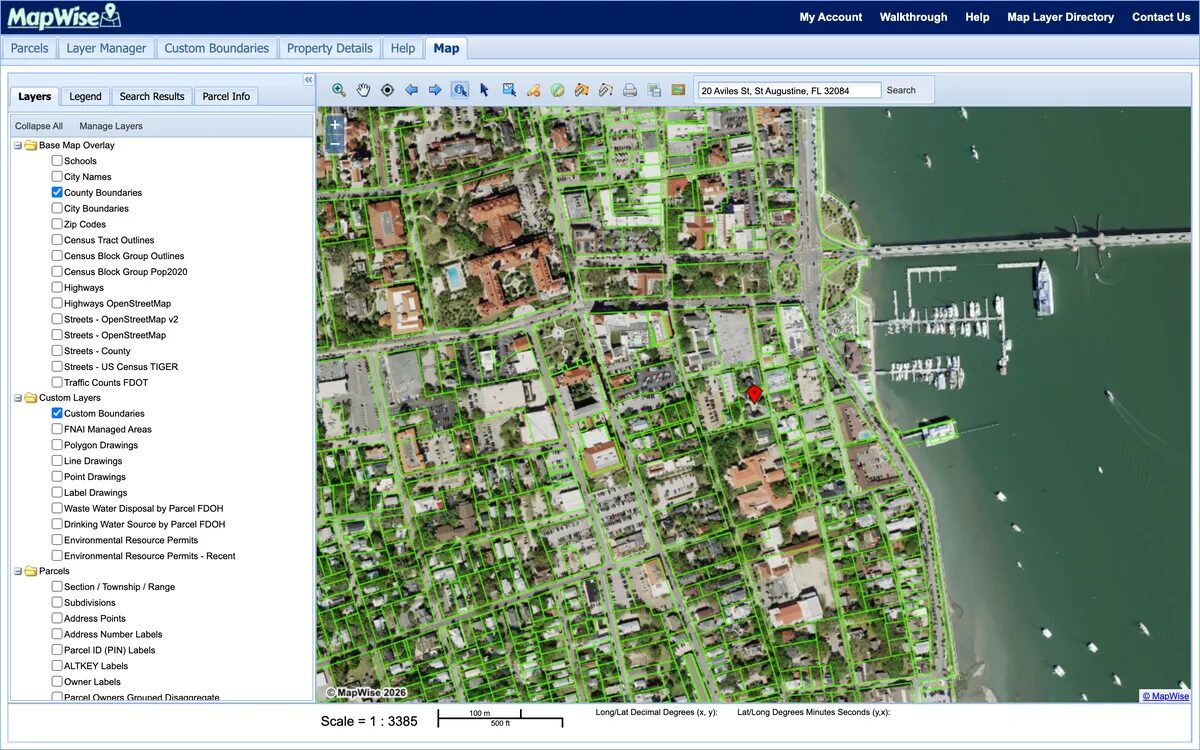Select the Identify info tool
The width and height of the screenshot is (1200, 750).
459,90
